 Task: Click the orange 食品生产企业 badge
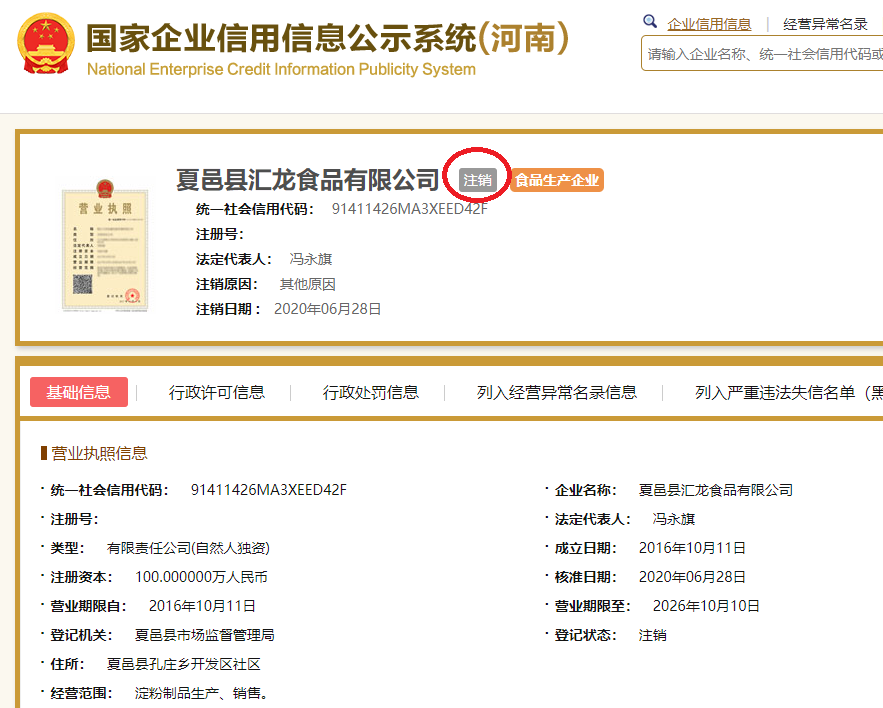(556, 180)
